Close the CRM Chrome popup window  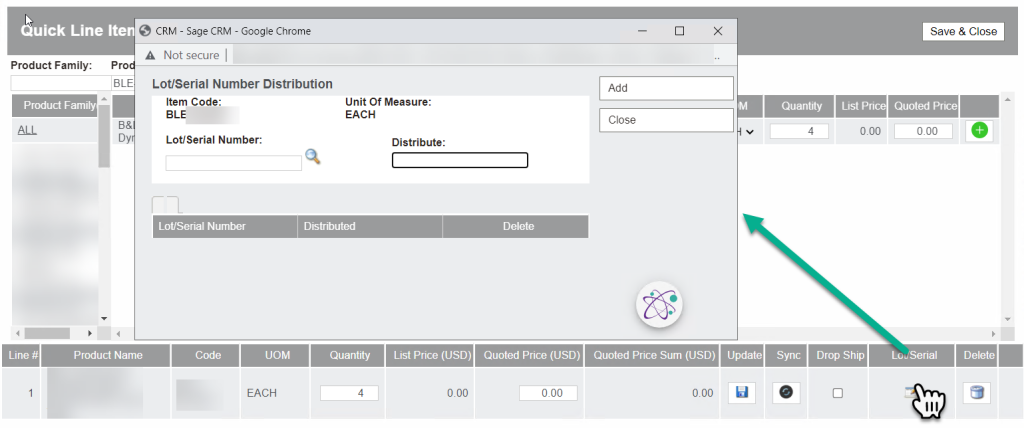[x=718, y=31]
